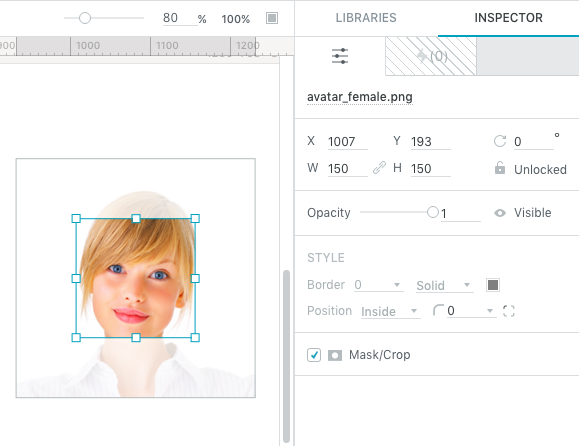Open the properties sliders tab icon
Viewport: 579px width, 446px height.
pyautogui.click(x=340, y=56)
